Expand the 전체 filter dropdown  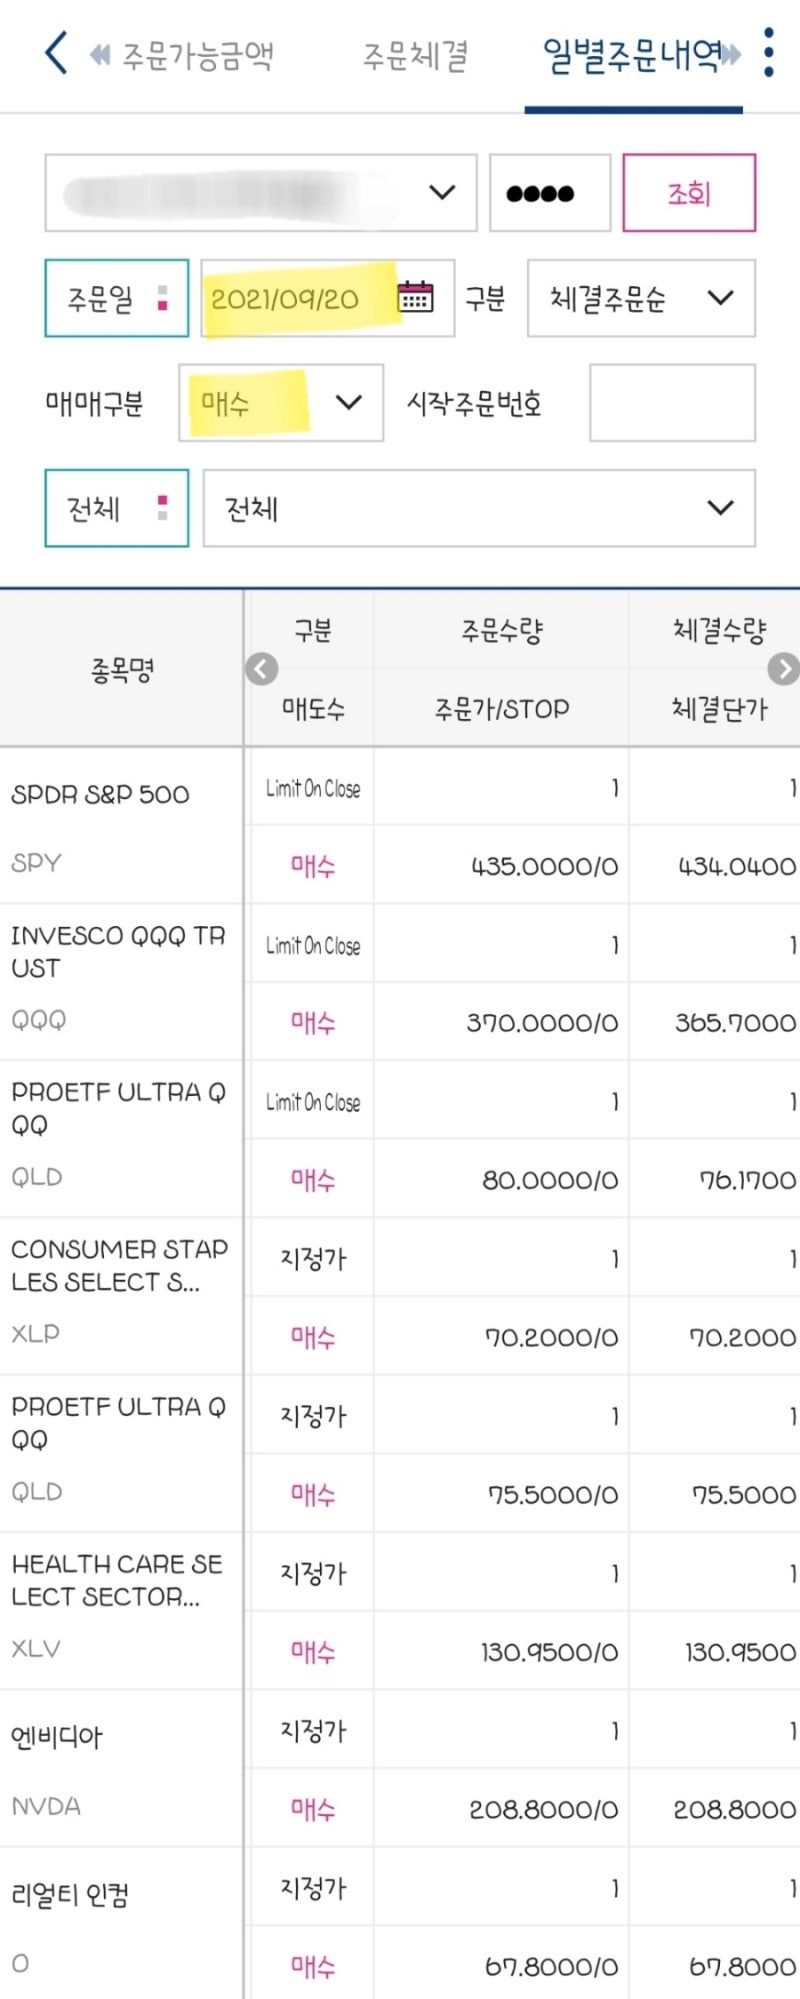tap(480, 508)
